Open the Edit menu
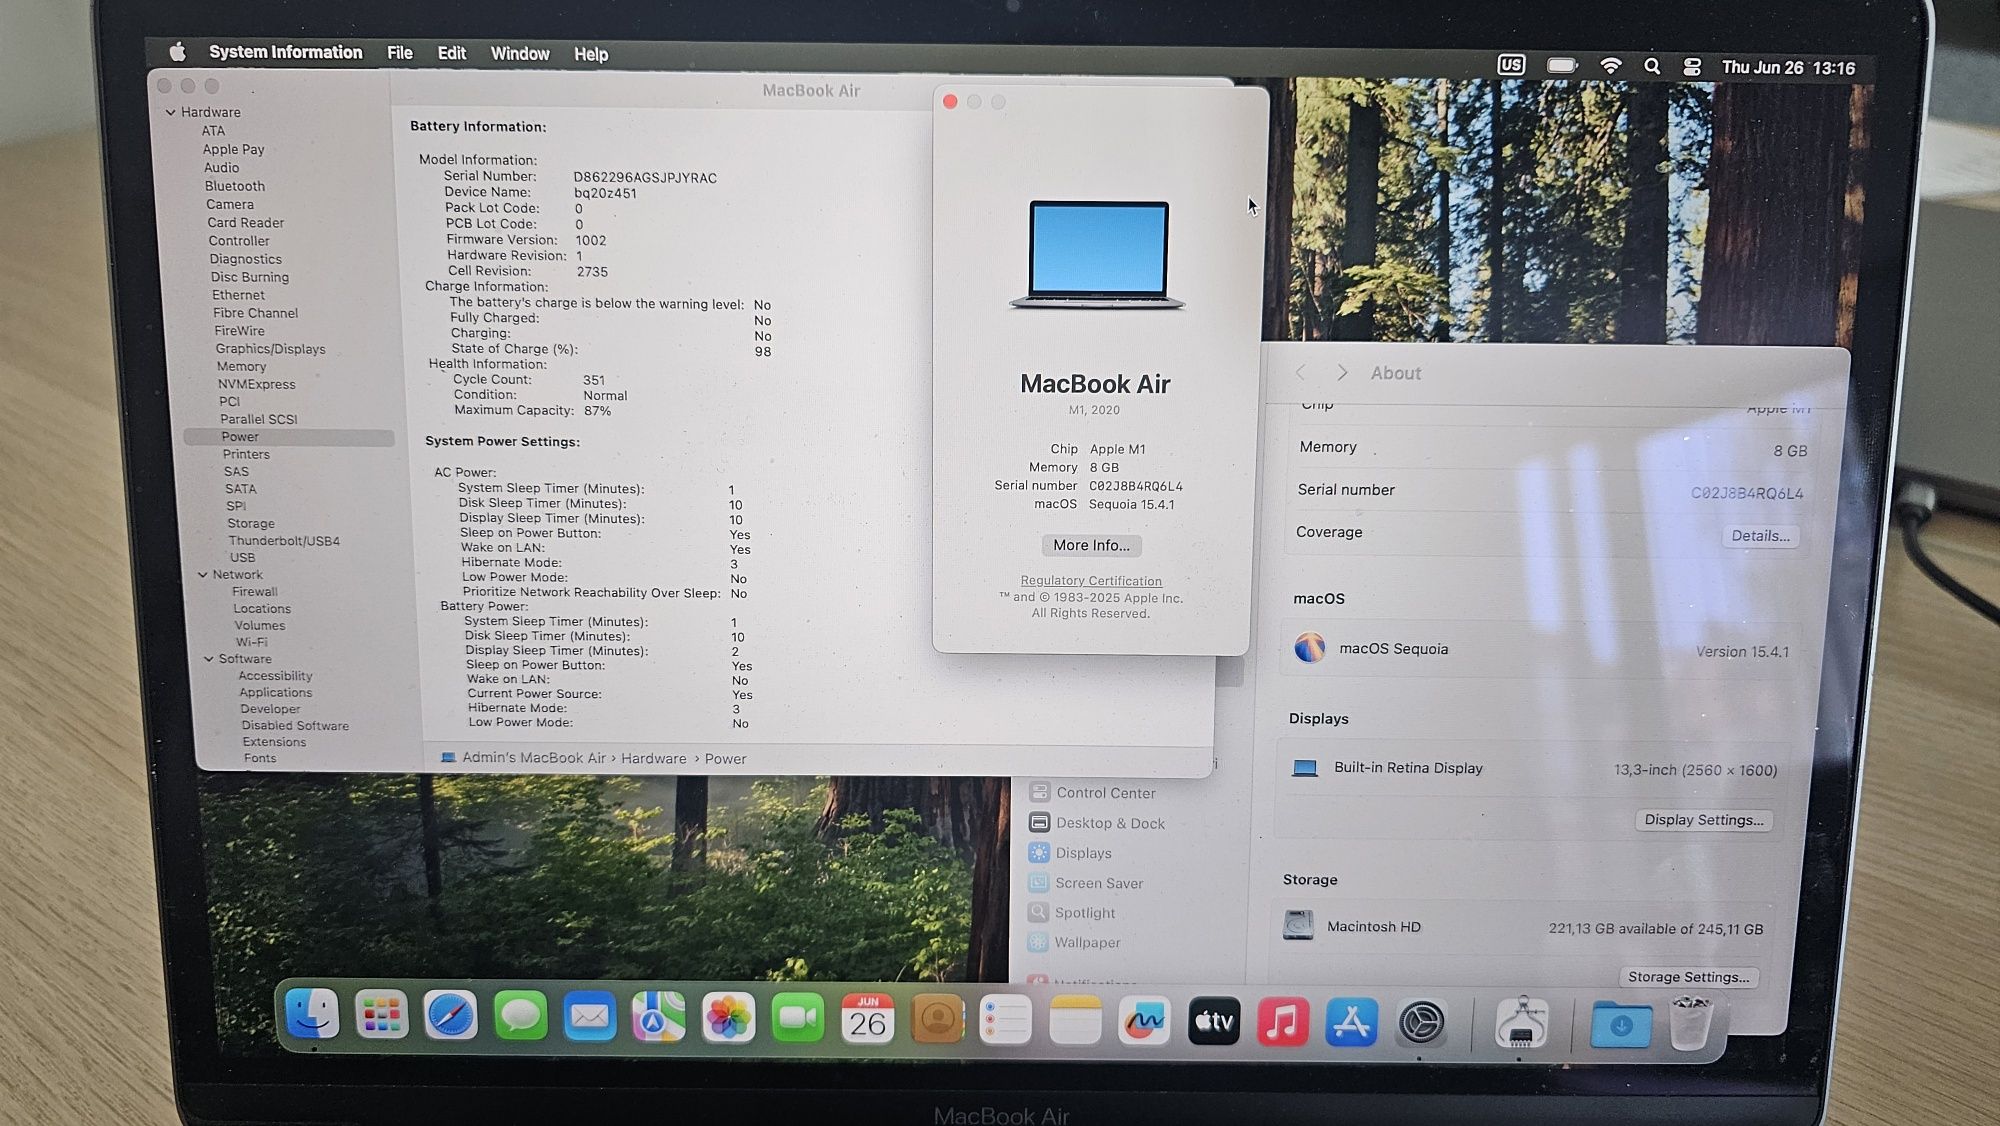Viewport: 2000px width, 1126px height. (452, 53)
